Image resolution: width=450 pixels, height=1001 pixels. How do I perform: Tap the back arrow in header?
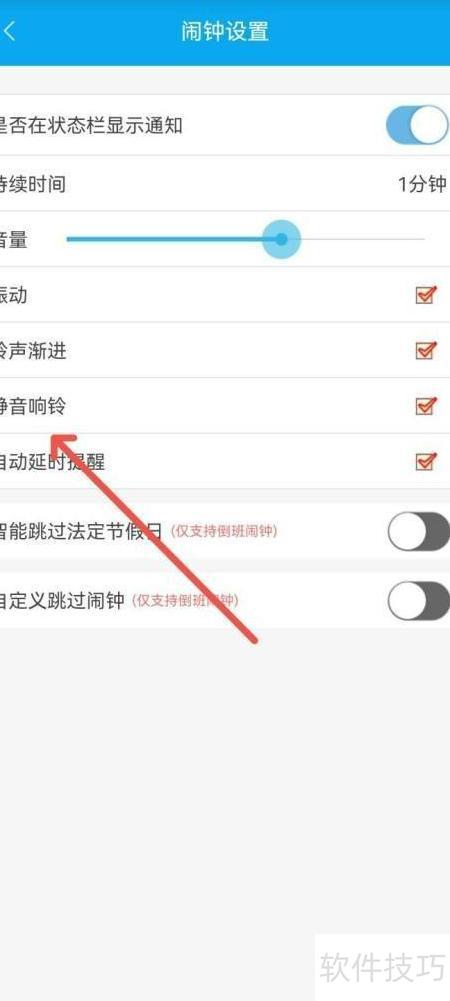[9, 32]
